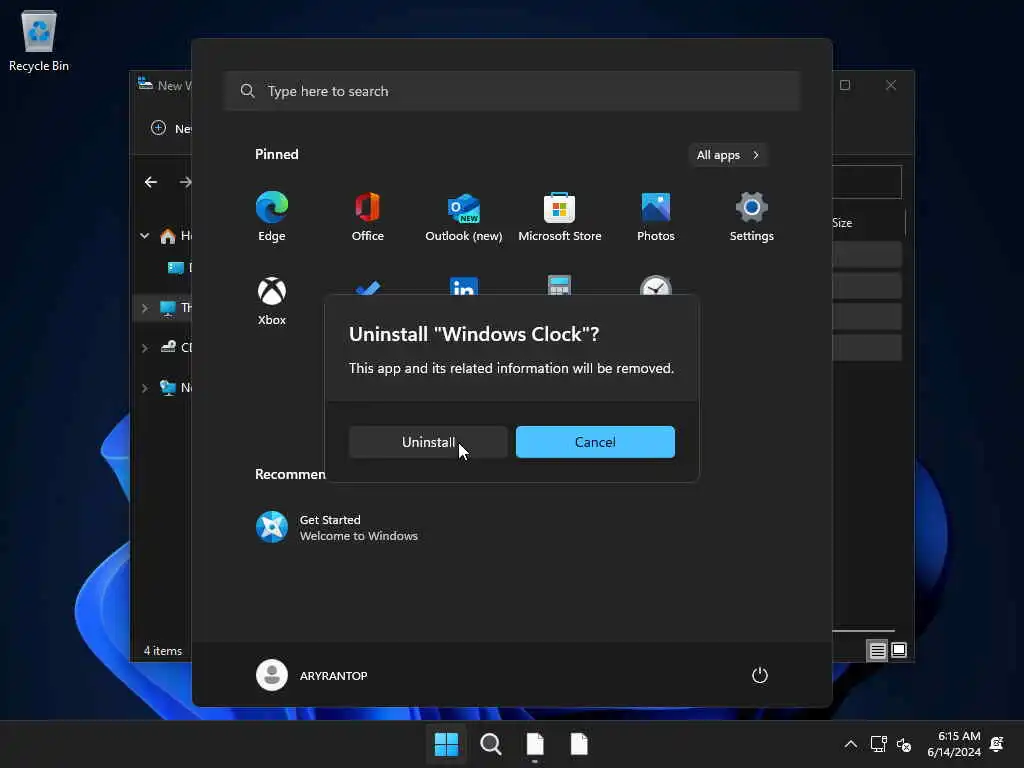This screenshot has width=1024, height=768.
Task: Open the network status tray icon
Action: [878, 744]
